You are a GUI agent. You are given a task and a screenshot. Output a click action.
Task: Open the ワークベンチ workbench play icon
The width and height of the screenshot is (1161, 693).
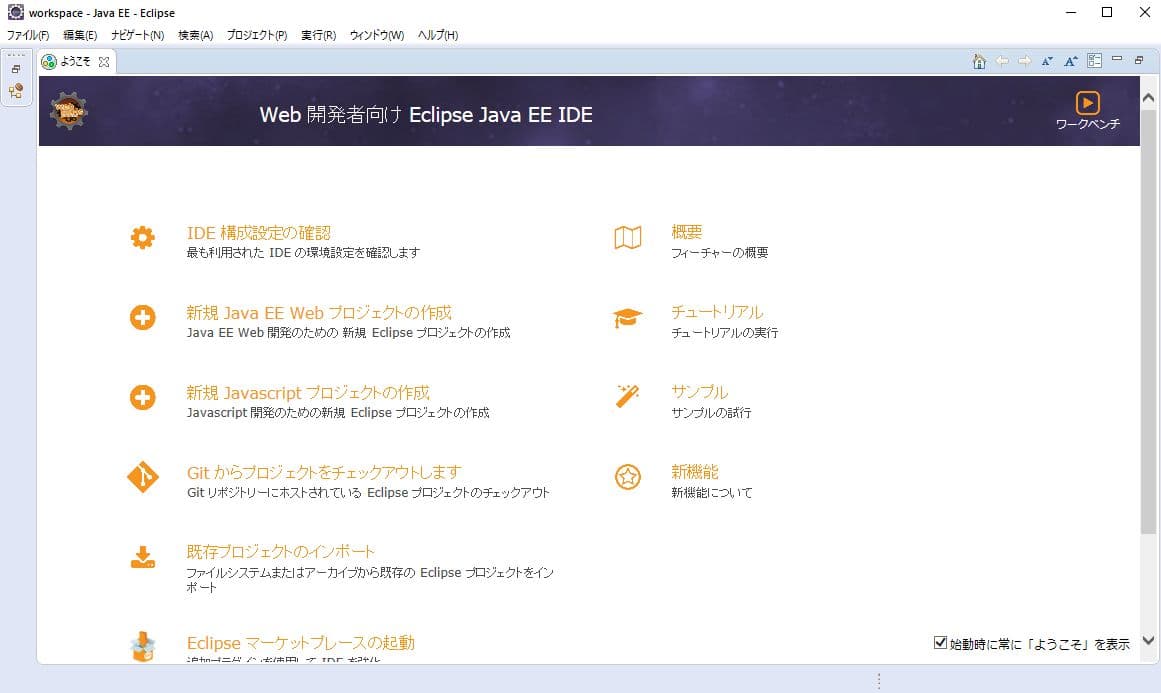tap(1087, 103)
